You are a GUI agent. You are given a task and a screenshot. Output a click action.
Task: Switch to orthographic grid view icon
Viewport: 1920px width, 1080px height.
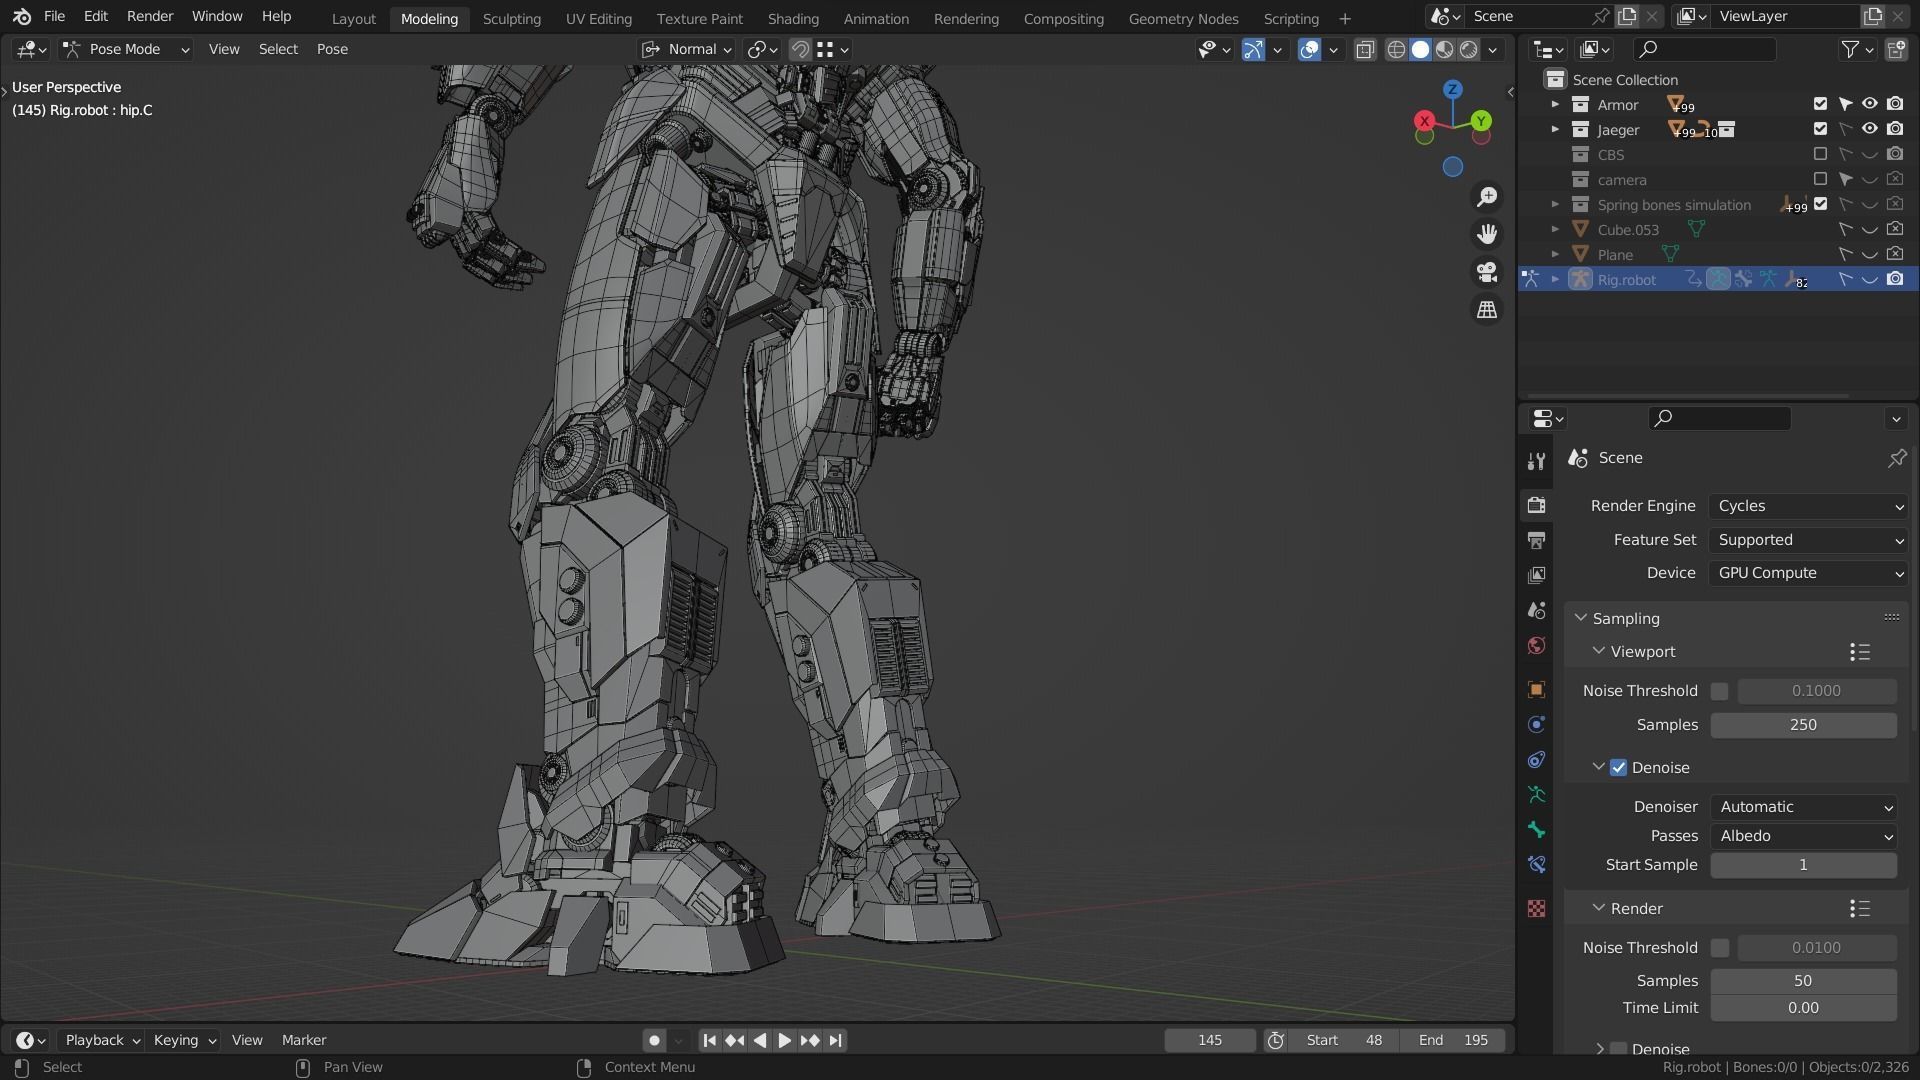pos(1487,310)
